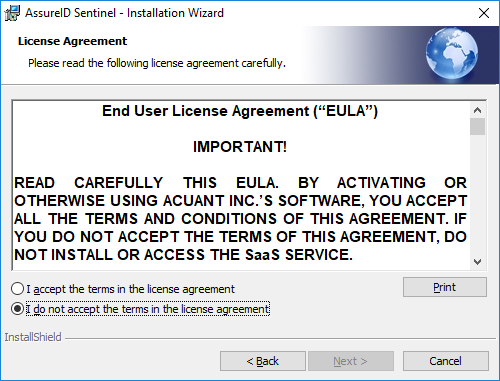Click the EULA scrollbar up arrow
Image resolution: width=500 pixels, height=381 pixels.
click(x=477, y=110)
